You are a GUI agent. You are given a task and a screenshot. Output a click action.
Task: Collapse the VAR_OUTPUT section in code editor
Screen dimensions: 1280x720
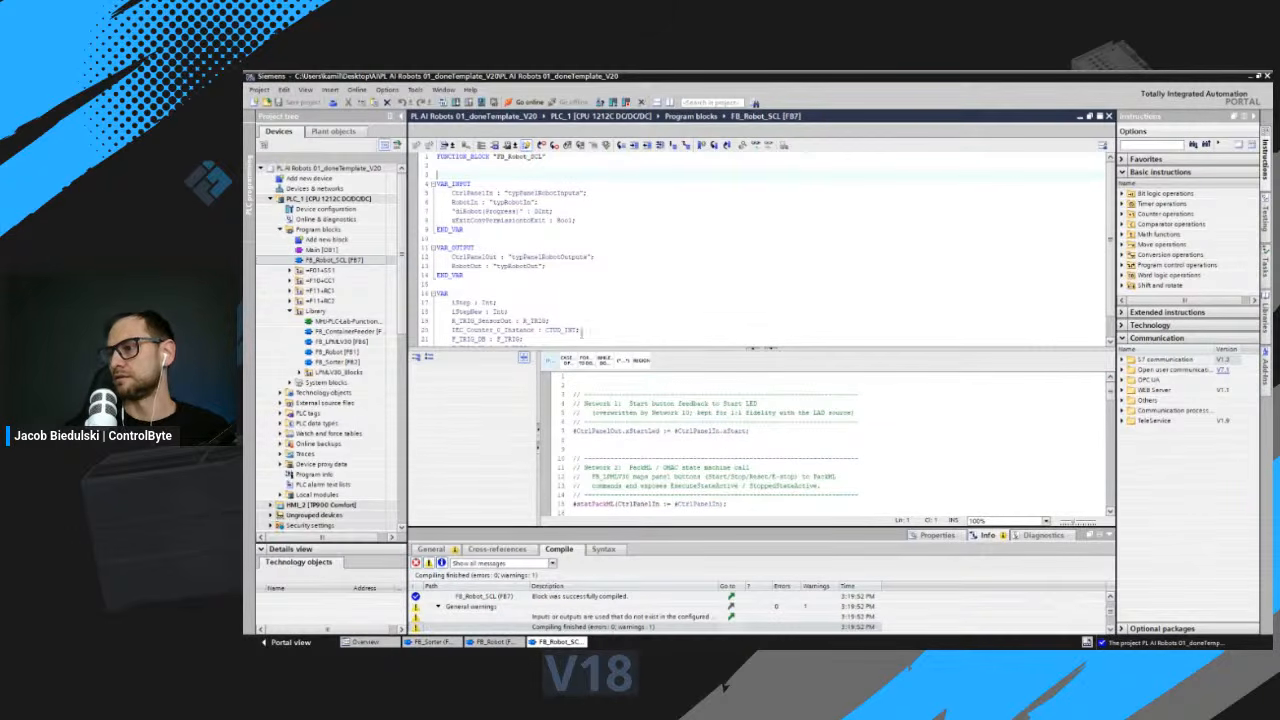pyautogui.click(x=433, y=247)
